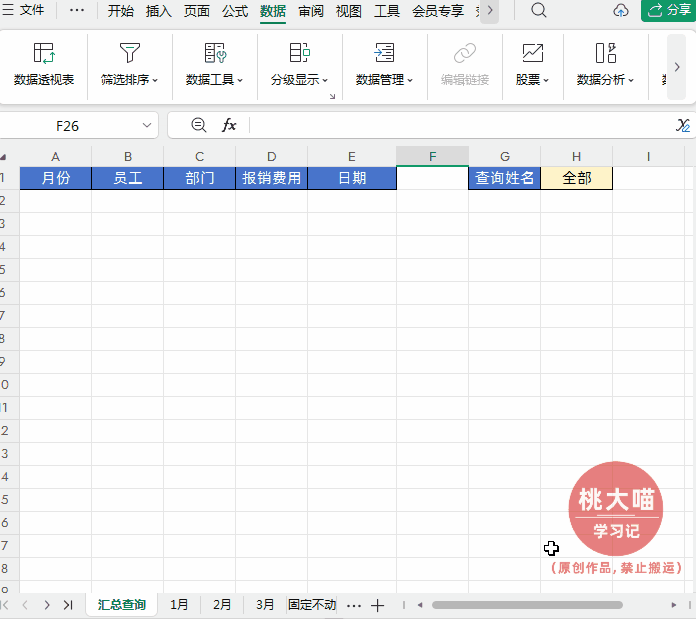Open the 筛选排序 dropdown
This screenshot has width=696, height=619.
[x=129, y=65]
